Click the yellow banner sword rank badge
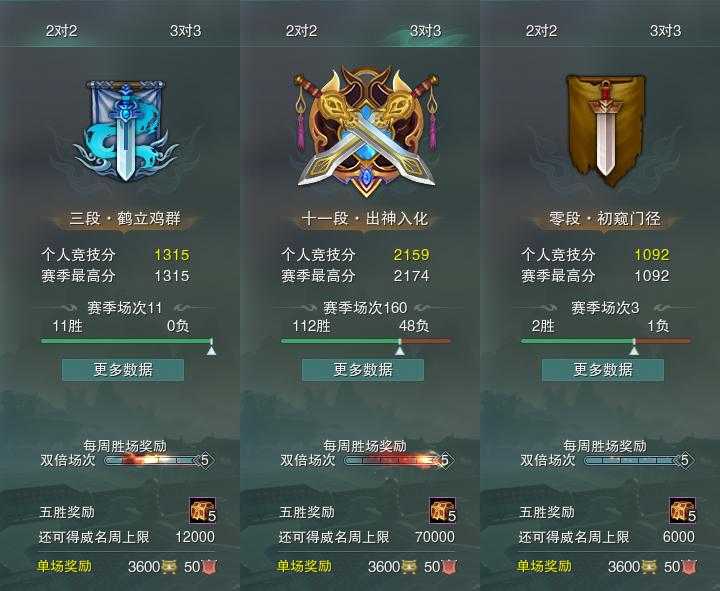720x591 pixels. (605, 131)
